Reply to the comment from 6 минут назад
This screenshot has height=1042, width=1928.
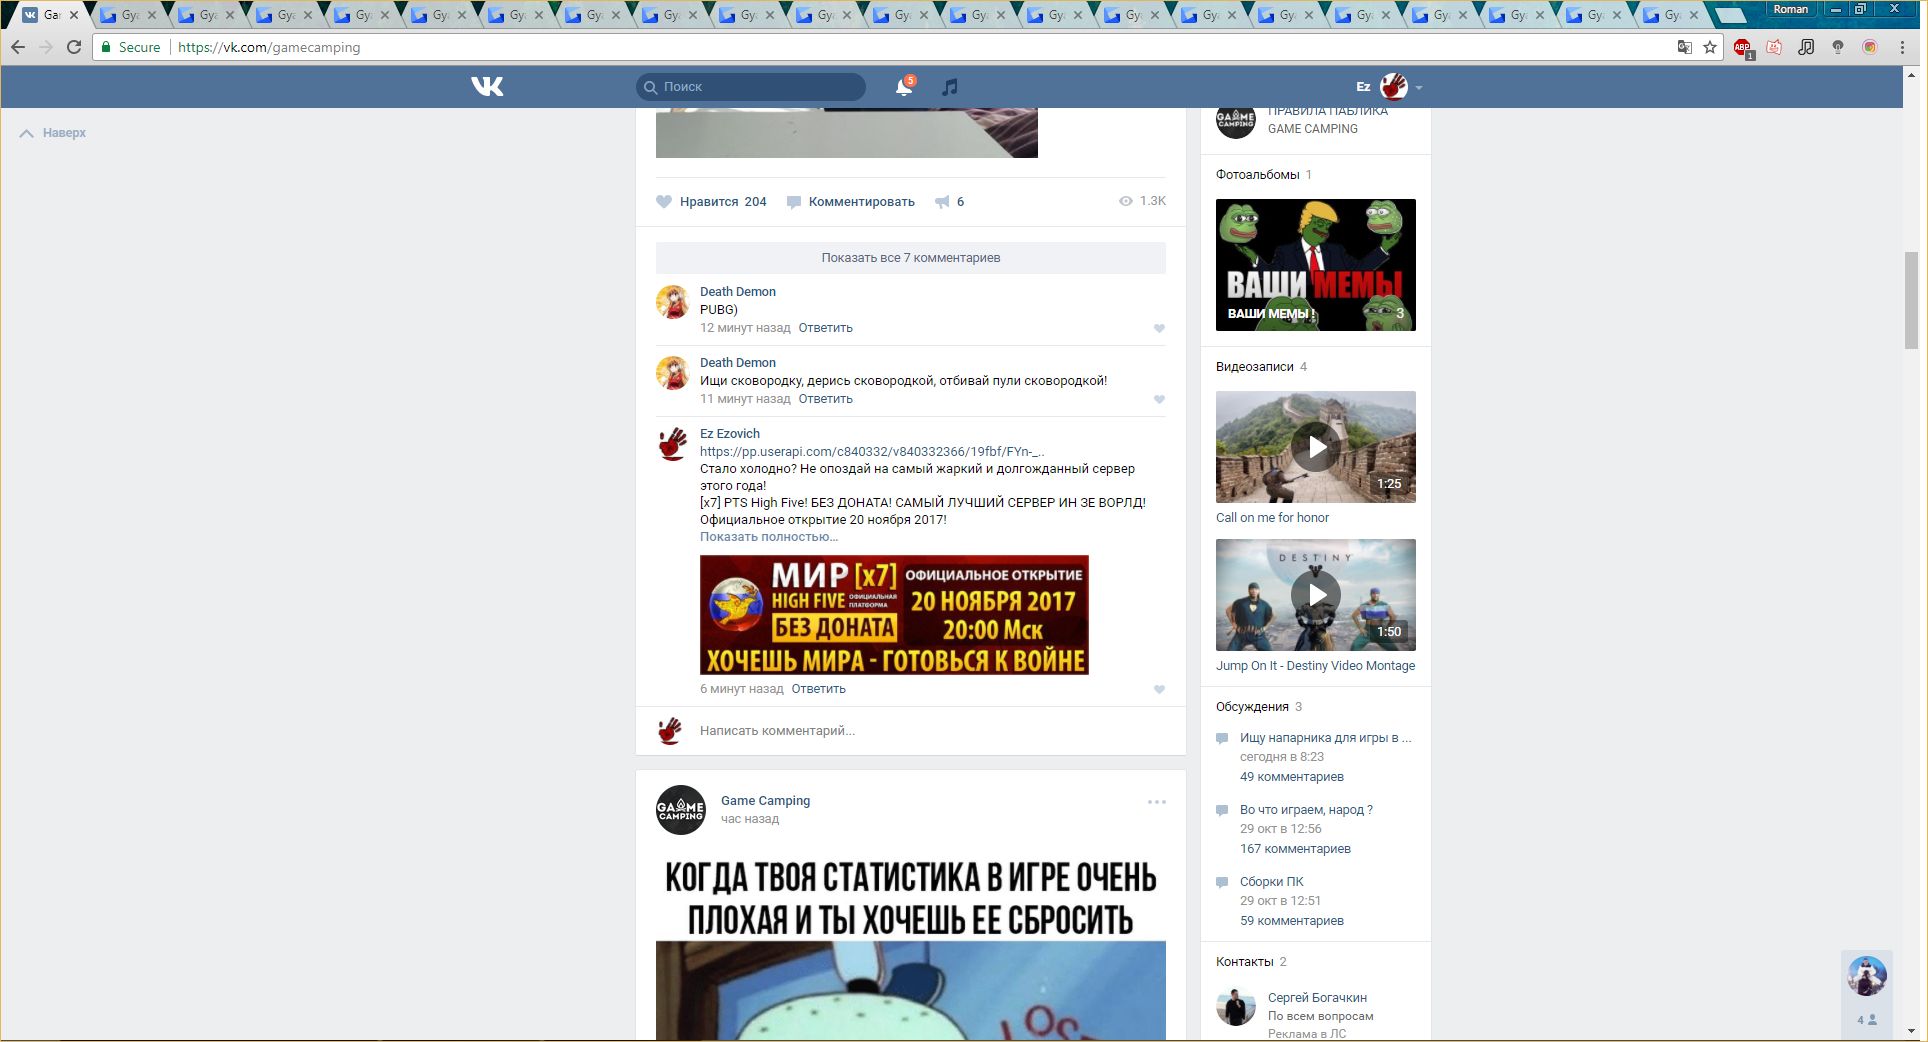[818, 689]
